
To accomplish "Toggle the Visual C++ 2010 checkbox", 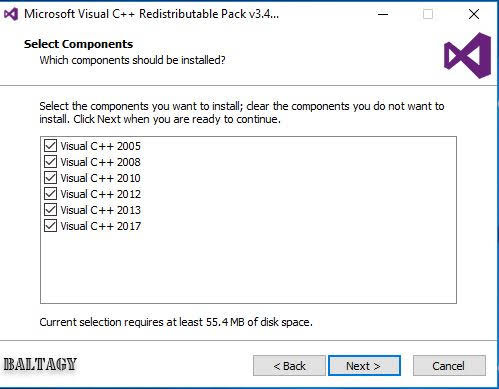I will tap(50, 178).
